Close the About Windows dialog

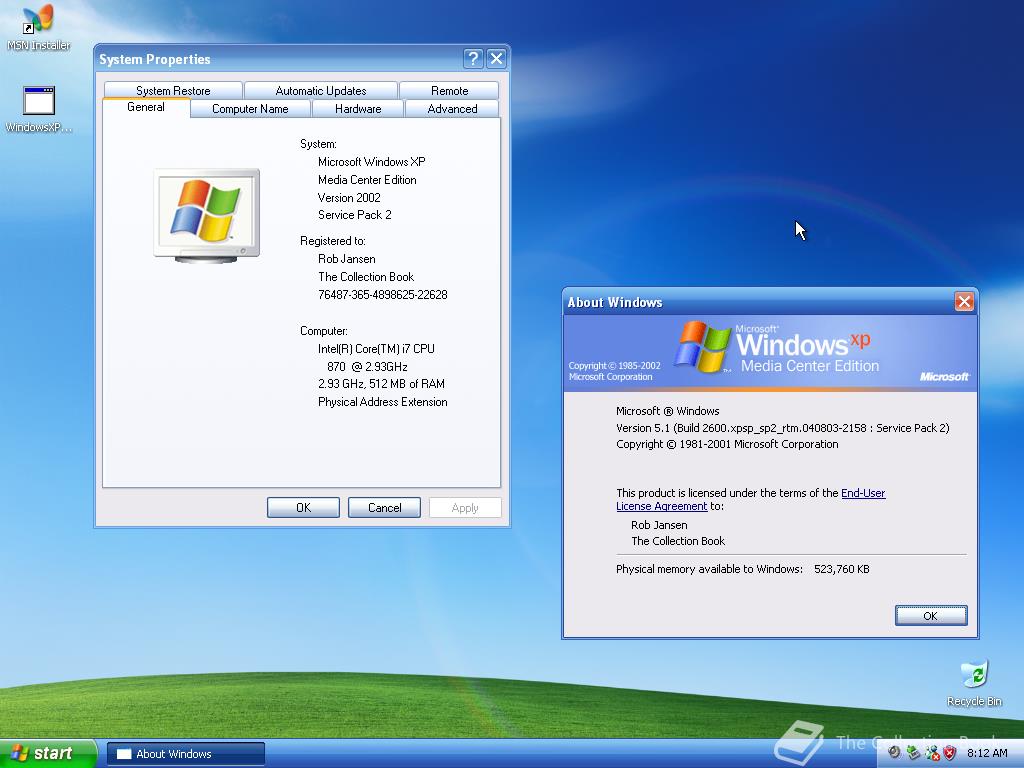[x=964, y=302]
